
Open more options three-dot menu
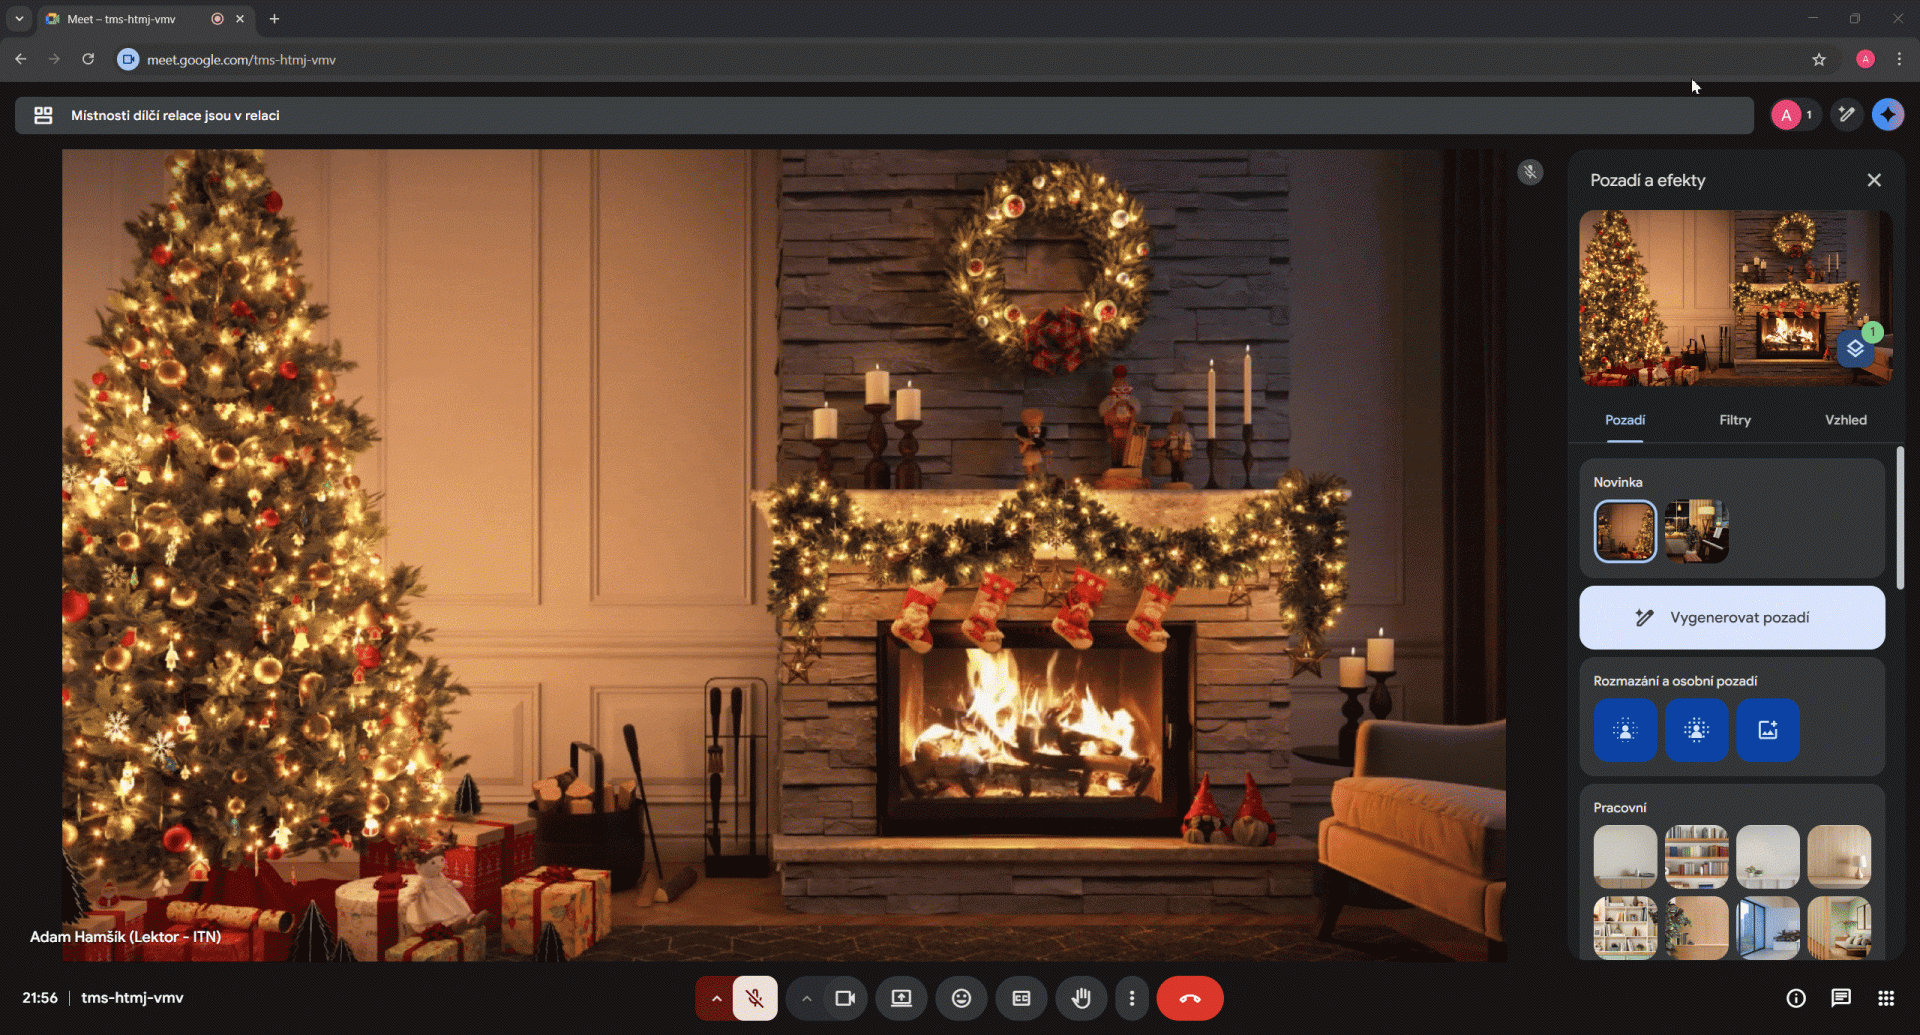[1132, 998]
